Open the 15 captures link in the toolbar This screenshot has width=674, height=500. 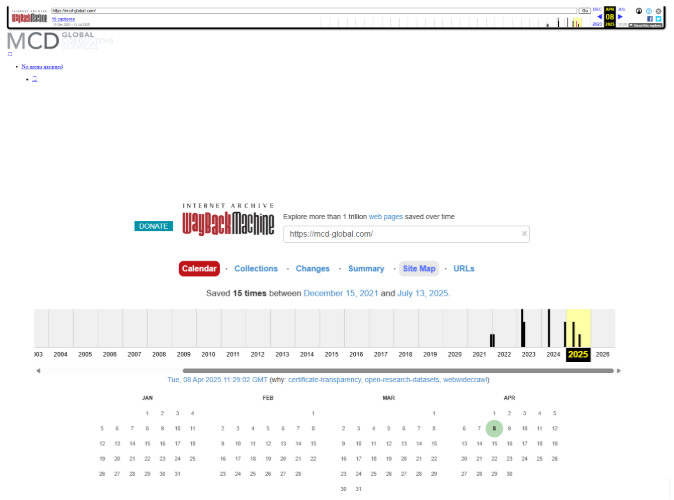coord(63,19)
